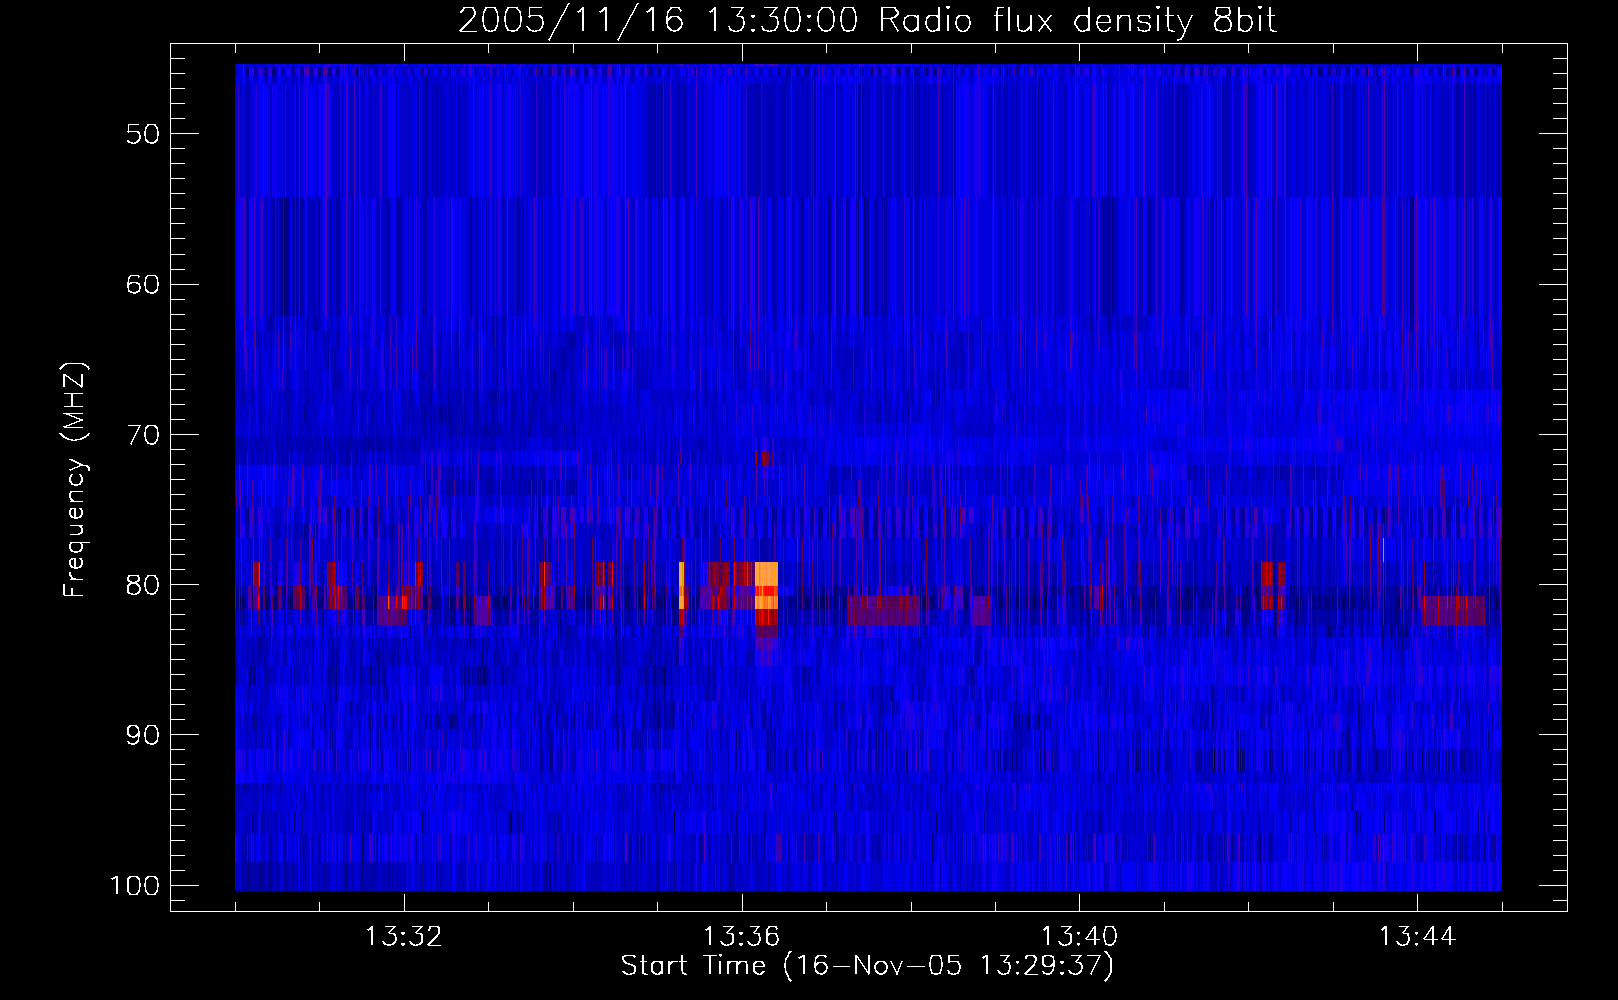
Task: Select the 100 tick label on the frequency axis
Action: tap(134, 886)
